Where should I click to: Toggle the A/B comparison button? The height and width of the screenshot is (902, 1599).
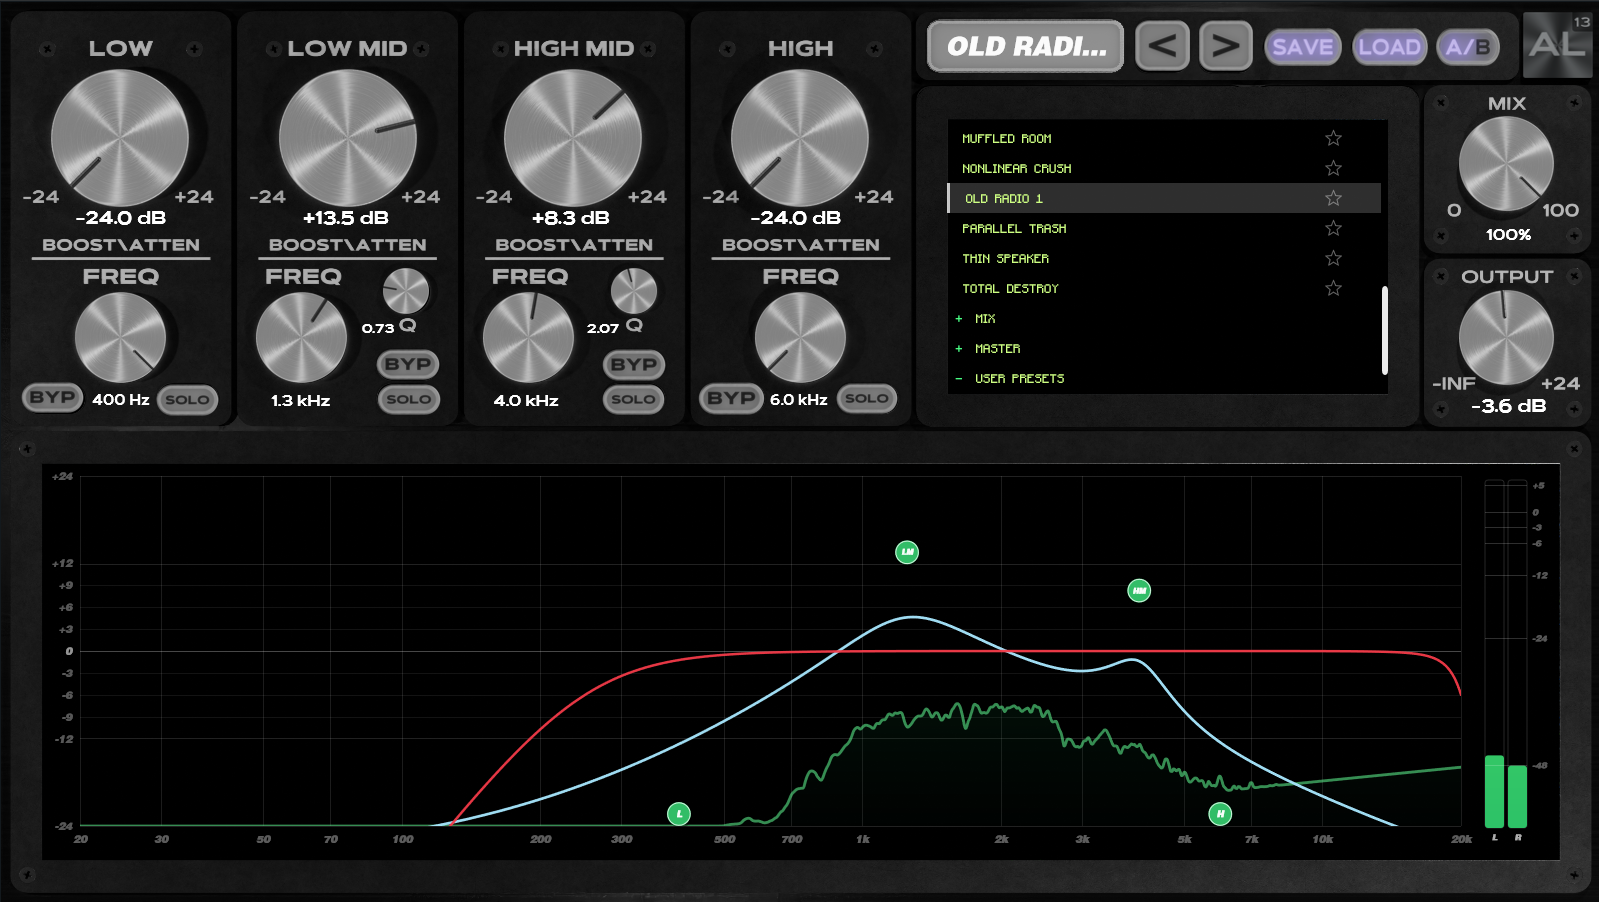[1468, 47]
